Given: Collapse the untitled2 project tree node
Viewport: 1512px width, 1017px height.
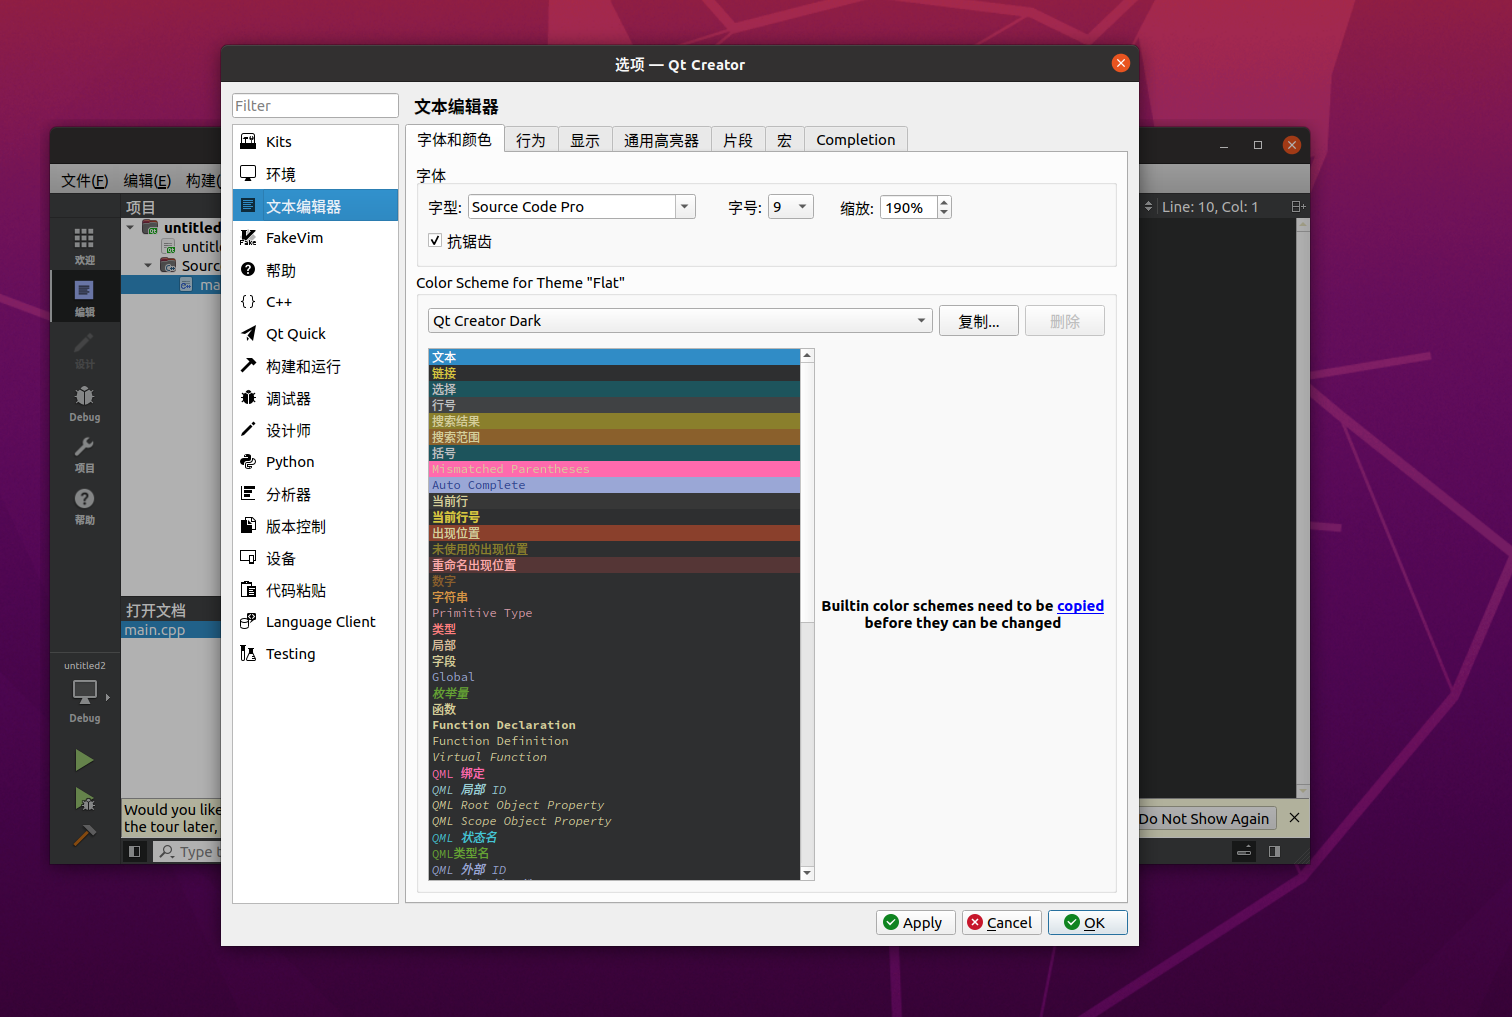Looking at the screenshot, I should [130, 227].
